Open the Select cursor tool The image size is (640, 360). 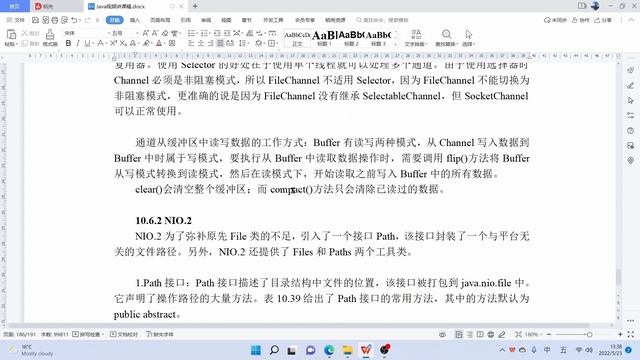point(469,38)
